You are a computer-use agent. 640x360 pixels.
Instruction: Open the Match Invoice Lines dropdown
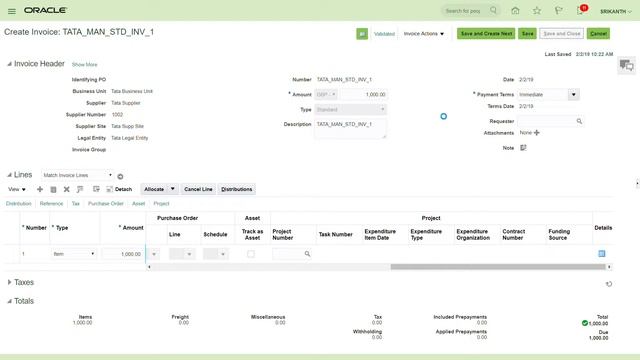(x=77, y=175)
